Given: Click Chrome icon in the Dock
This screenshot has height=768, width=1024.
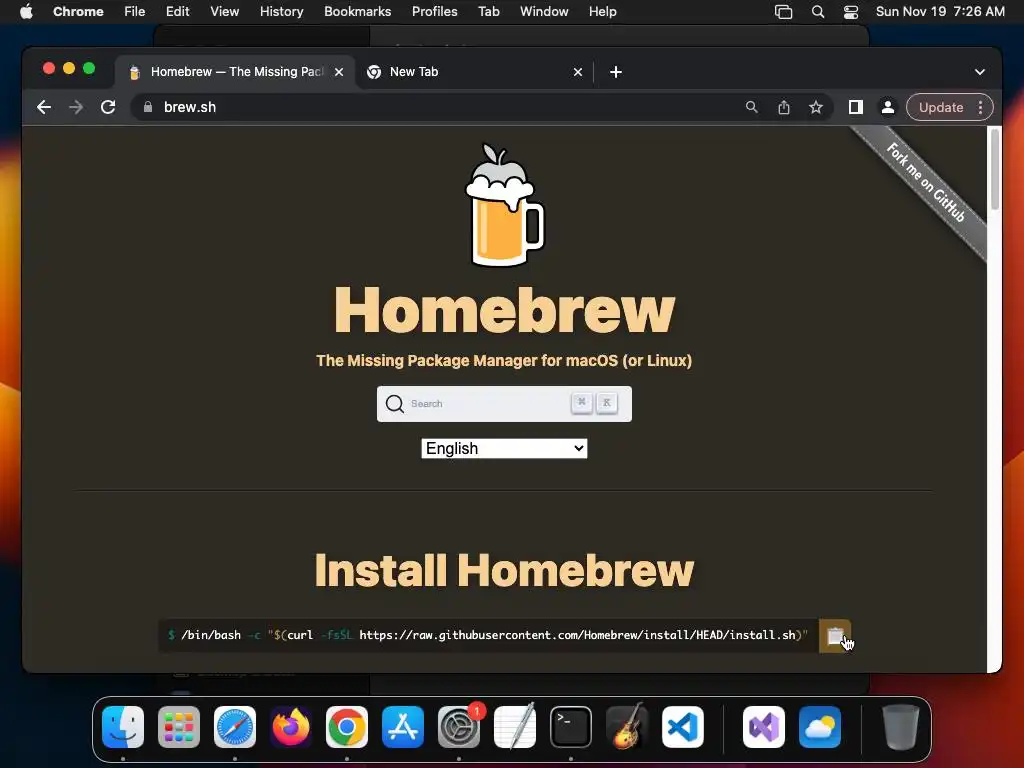Looking at the screenshot, I should click(x=347, y=727).
